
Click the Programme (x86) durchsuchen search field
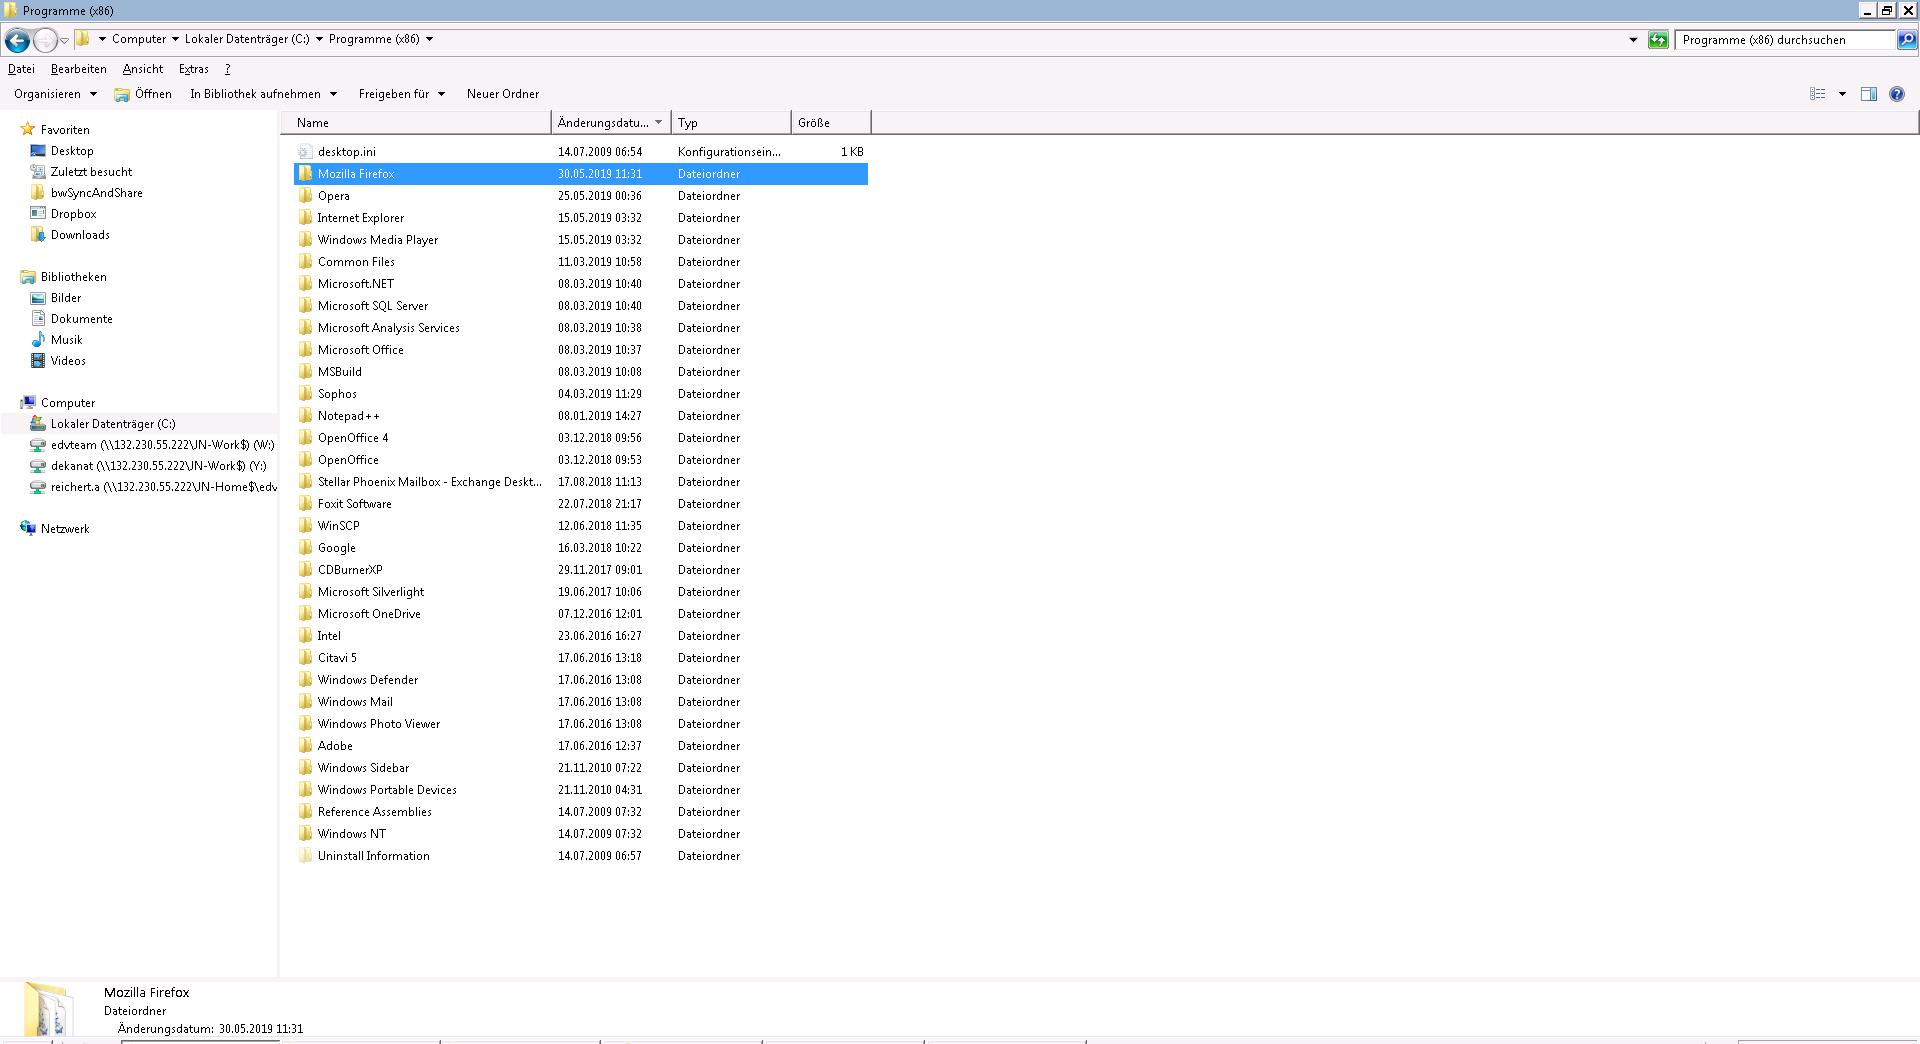coord(1786,40)
